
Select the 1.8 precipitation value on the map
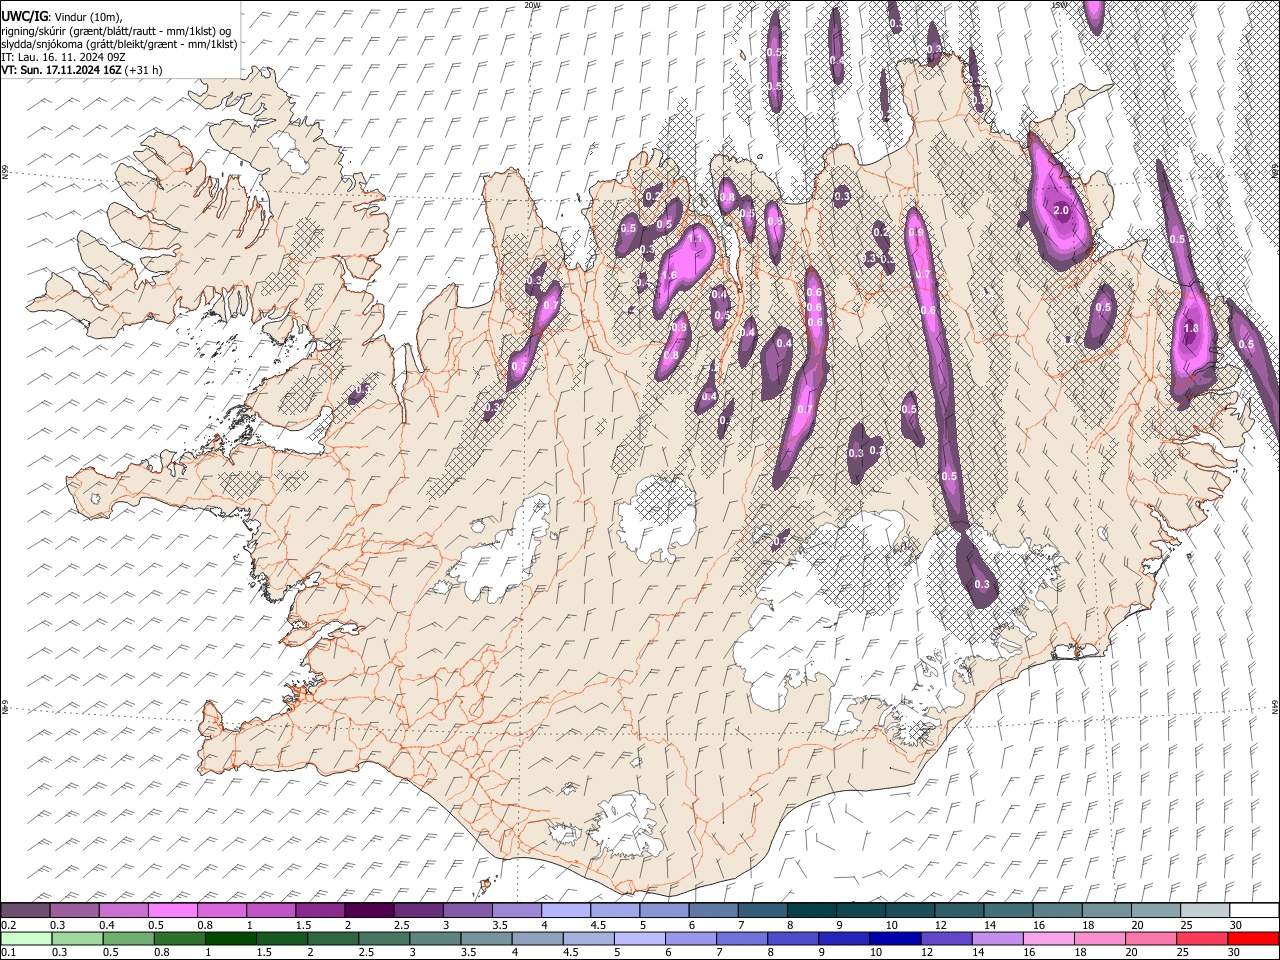1191,329
